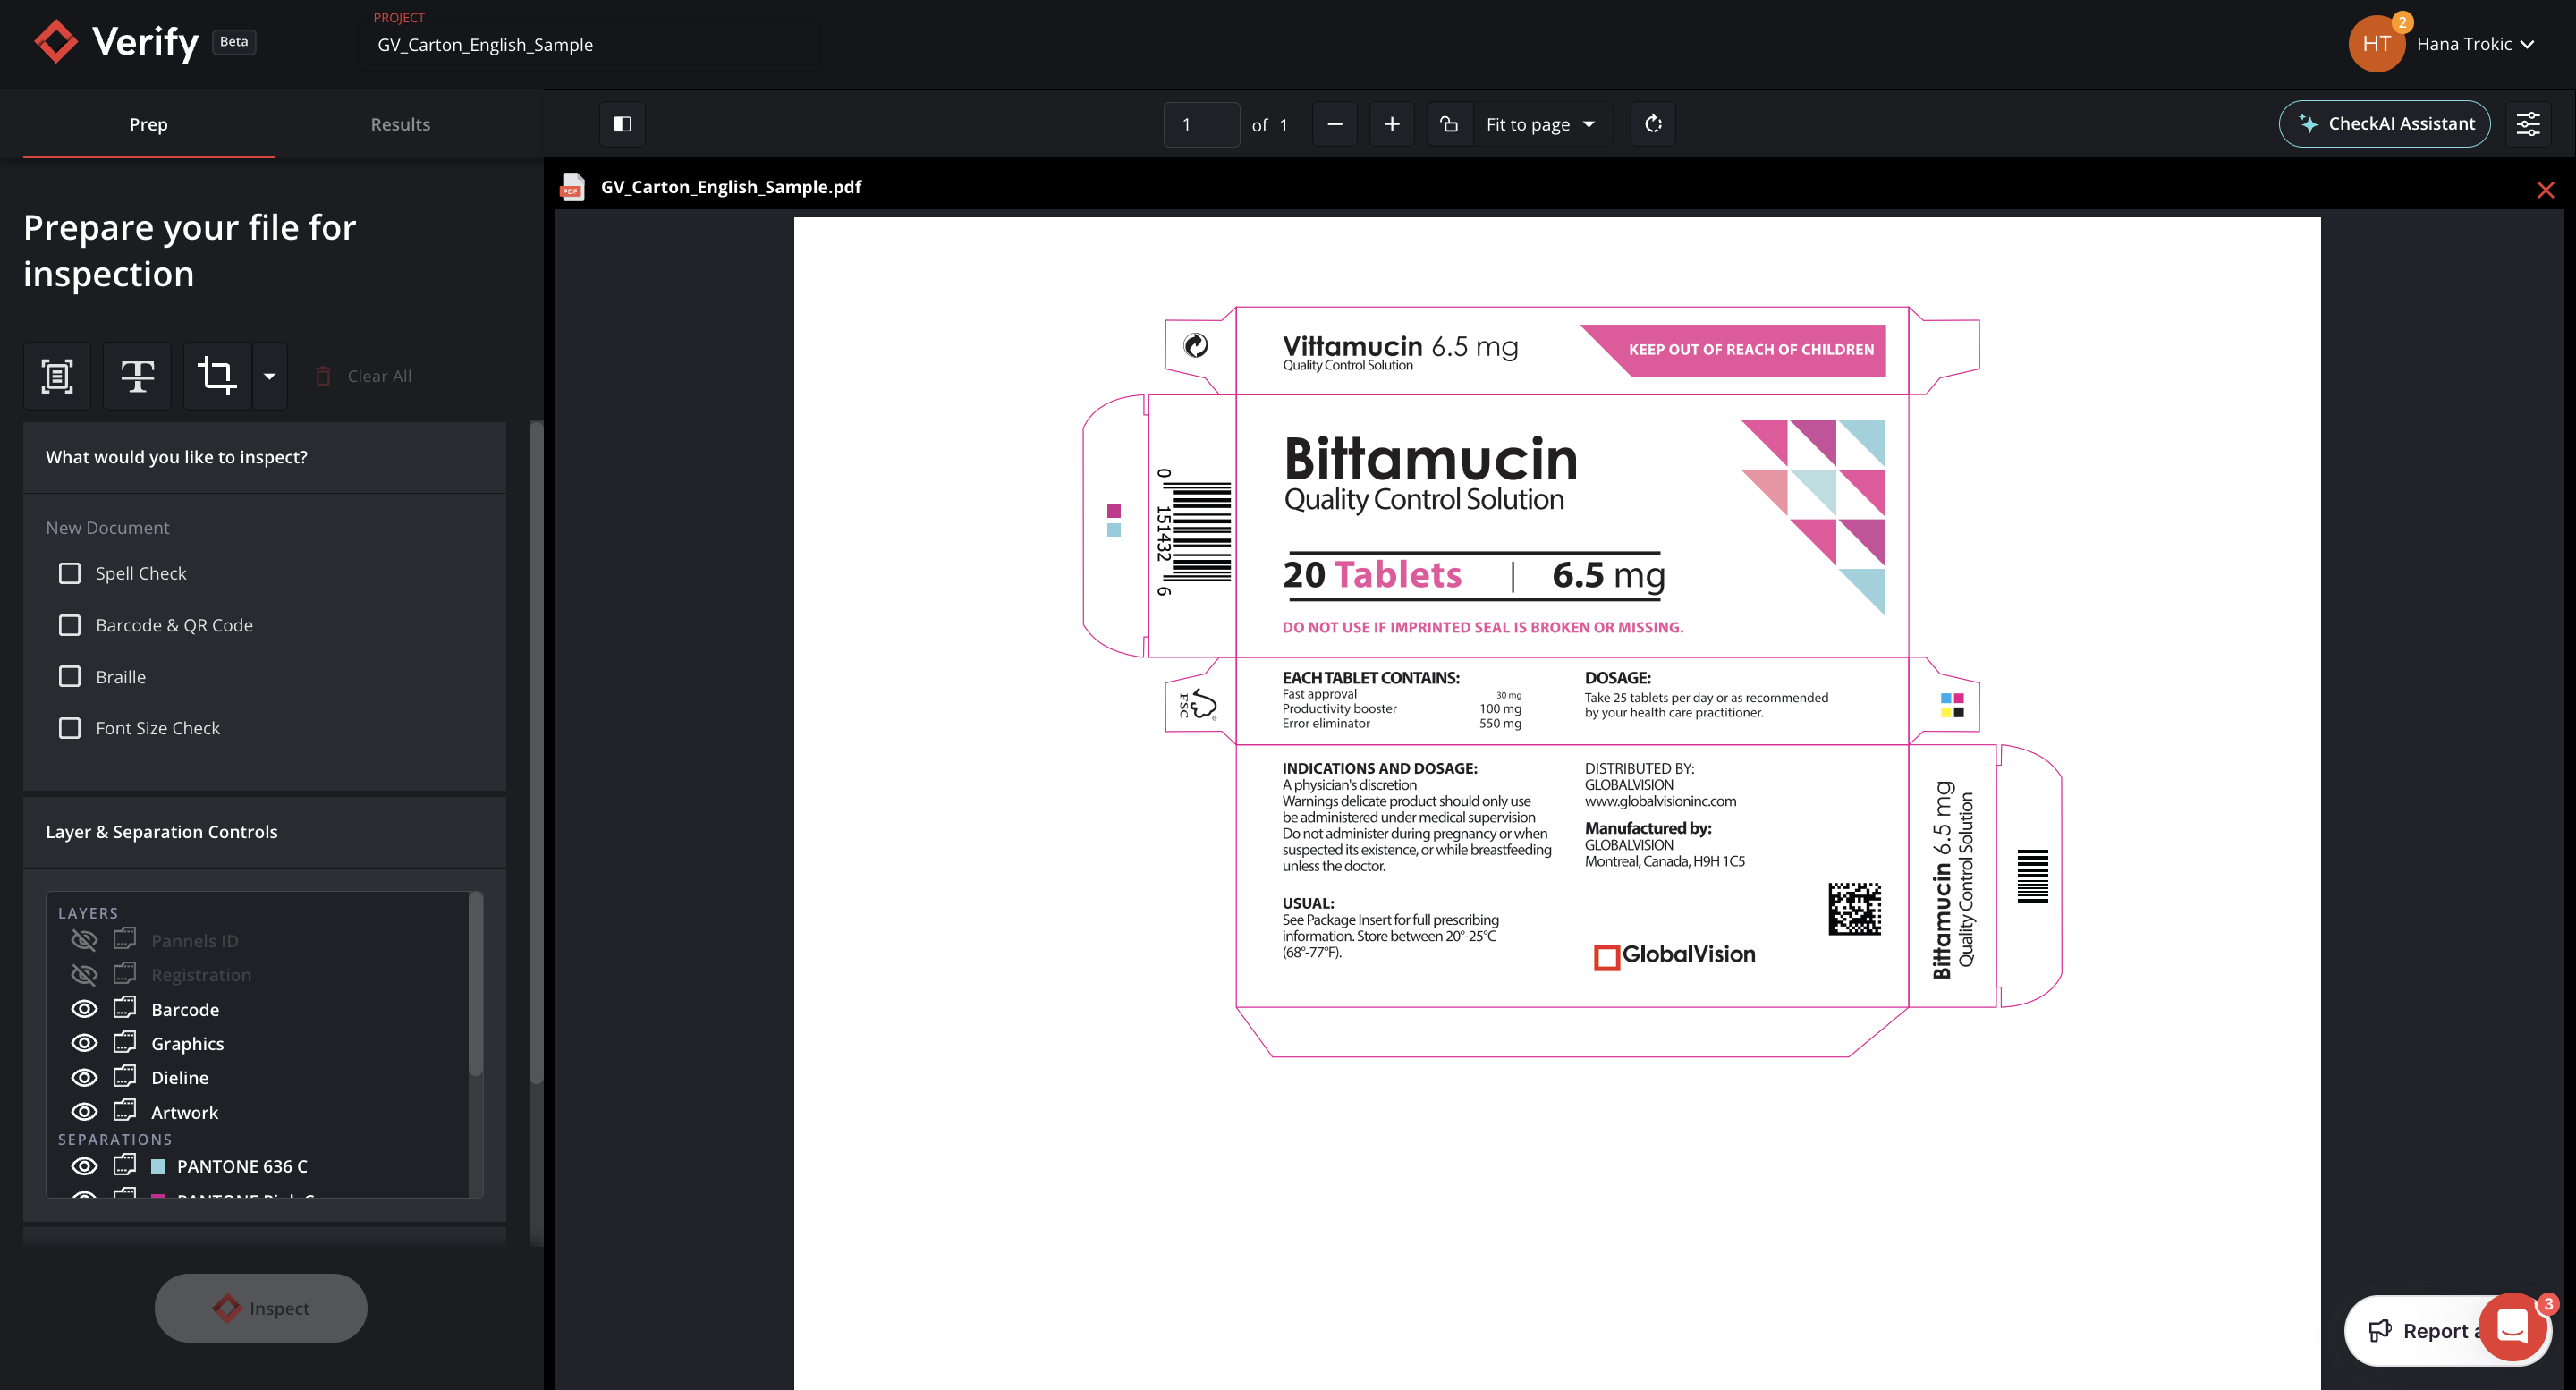Launch the CheckAI Assistant

click(x=2385, y=123)
